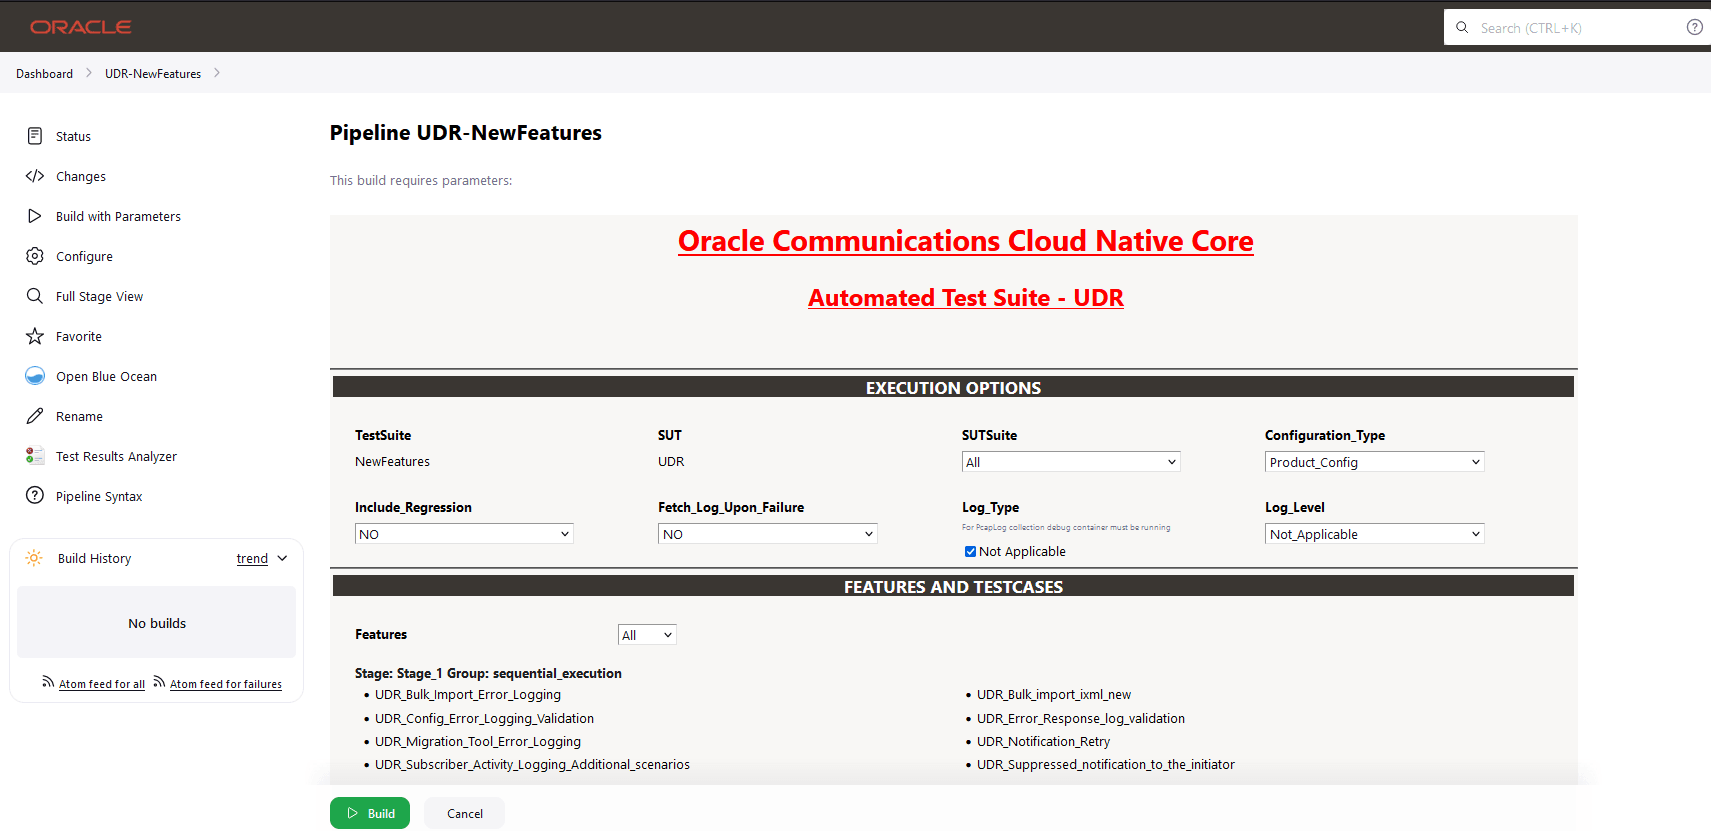The height and width of the screenshot is (831, 1711).
Task: Open Status in the sidebar
Action: click(73, 136)
